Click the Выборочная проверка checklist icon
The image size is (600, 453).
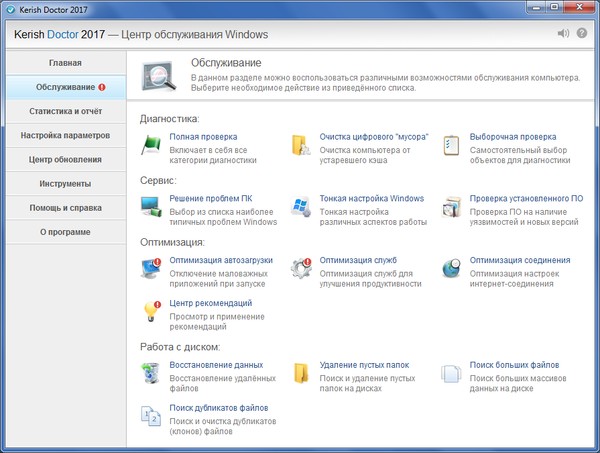point(452,146)
